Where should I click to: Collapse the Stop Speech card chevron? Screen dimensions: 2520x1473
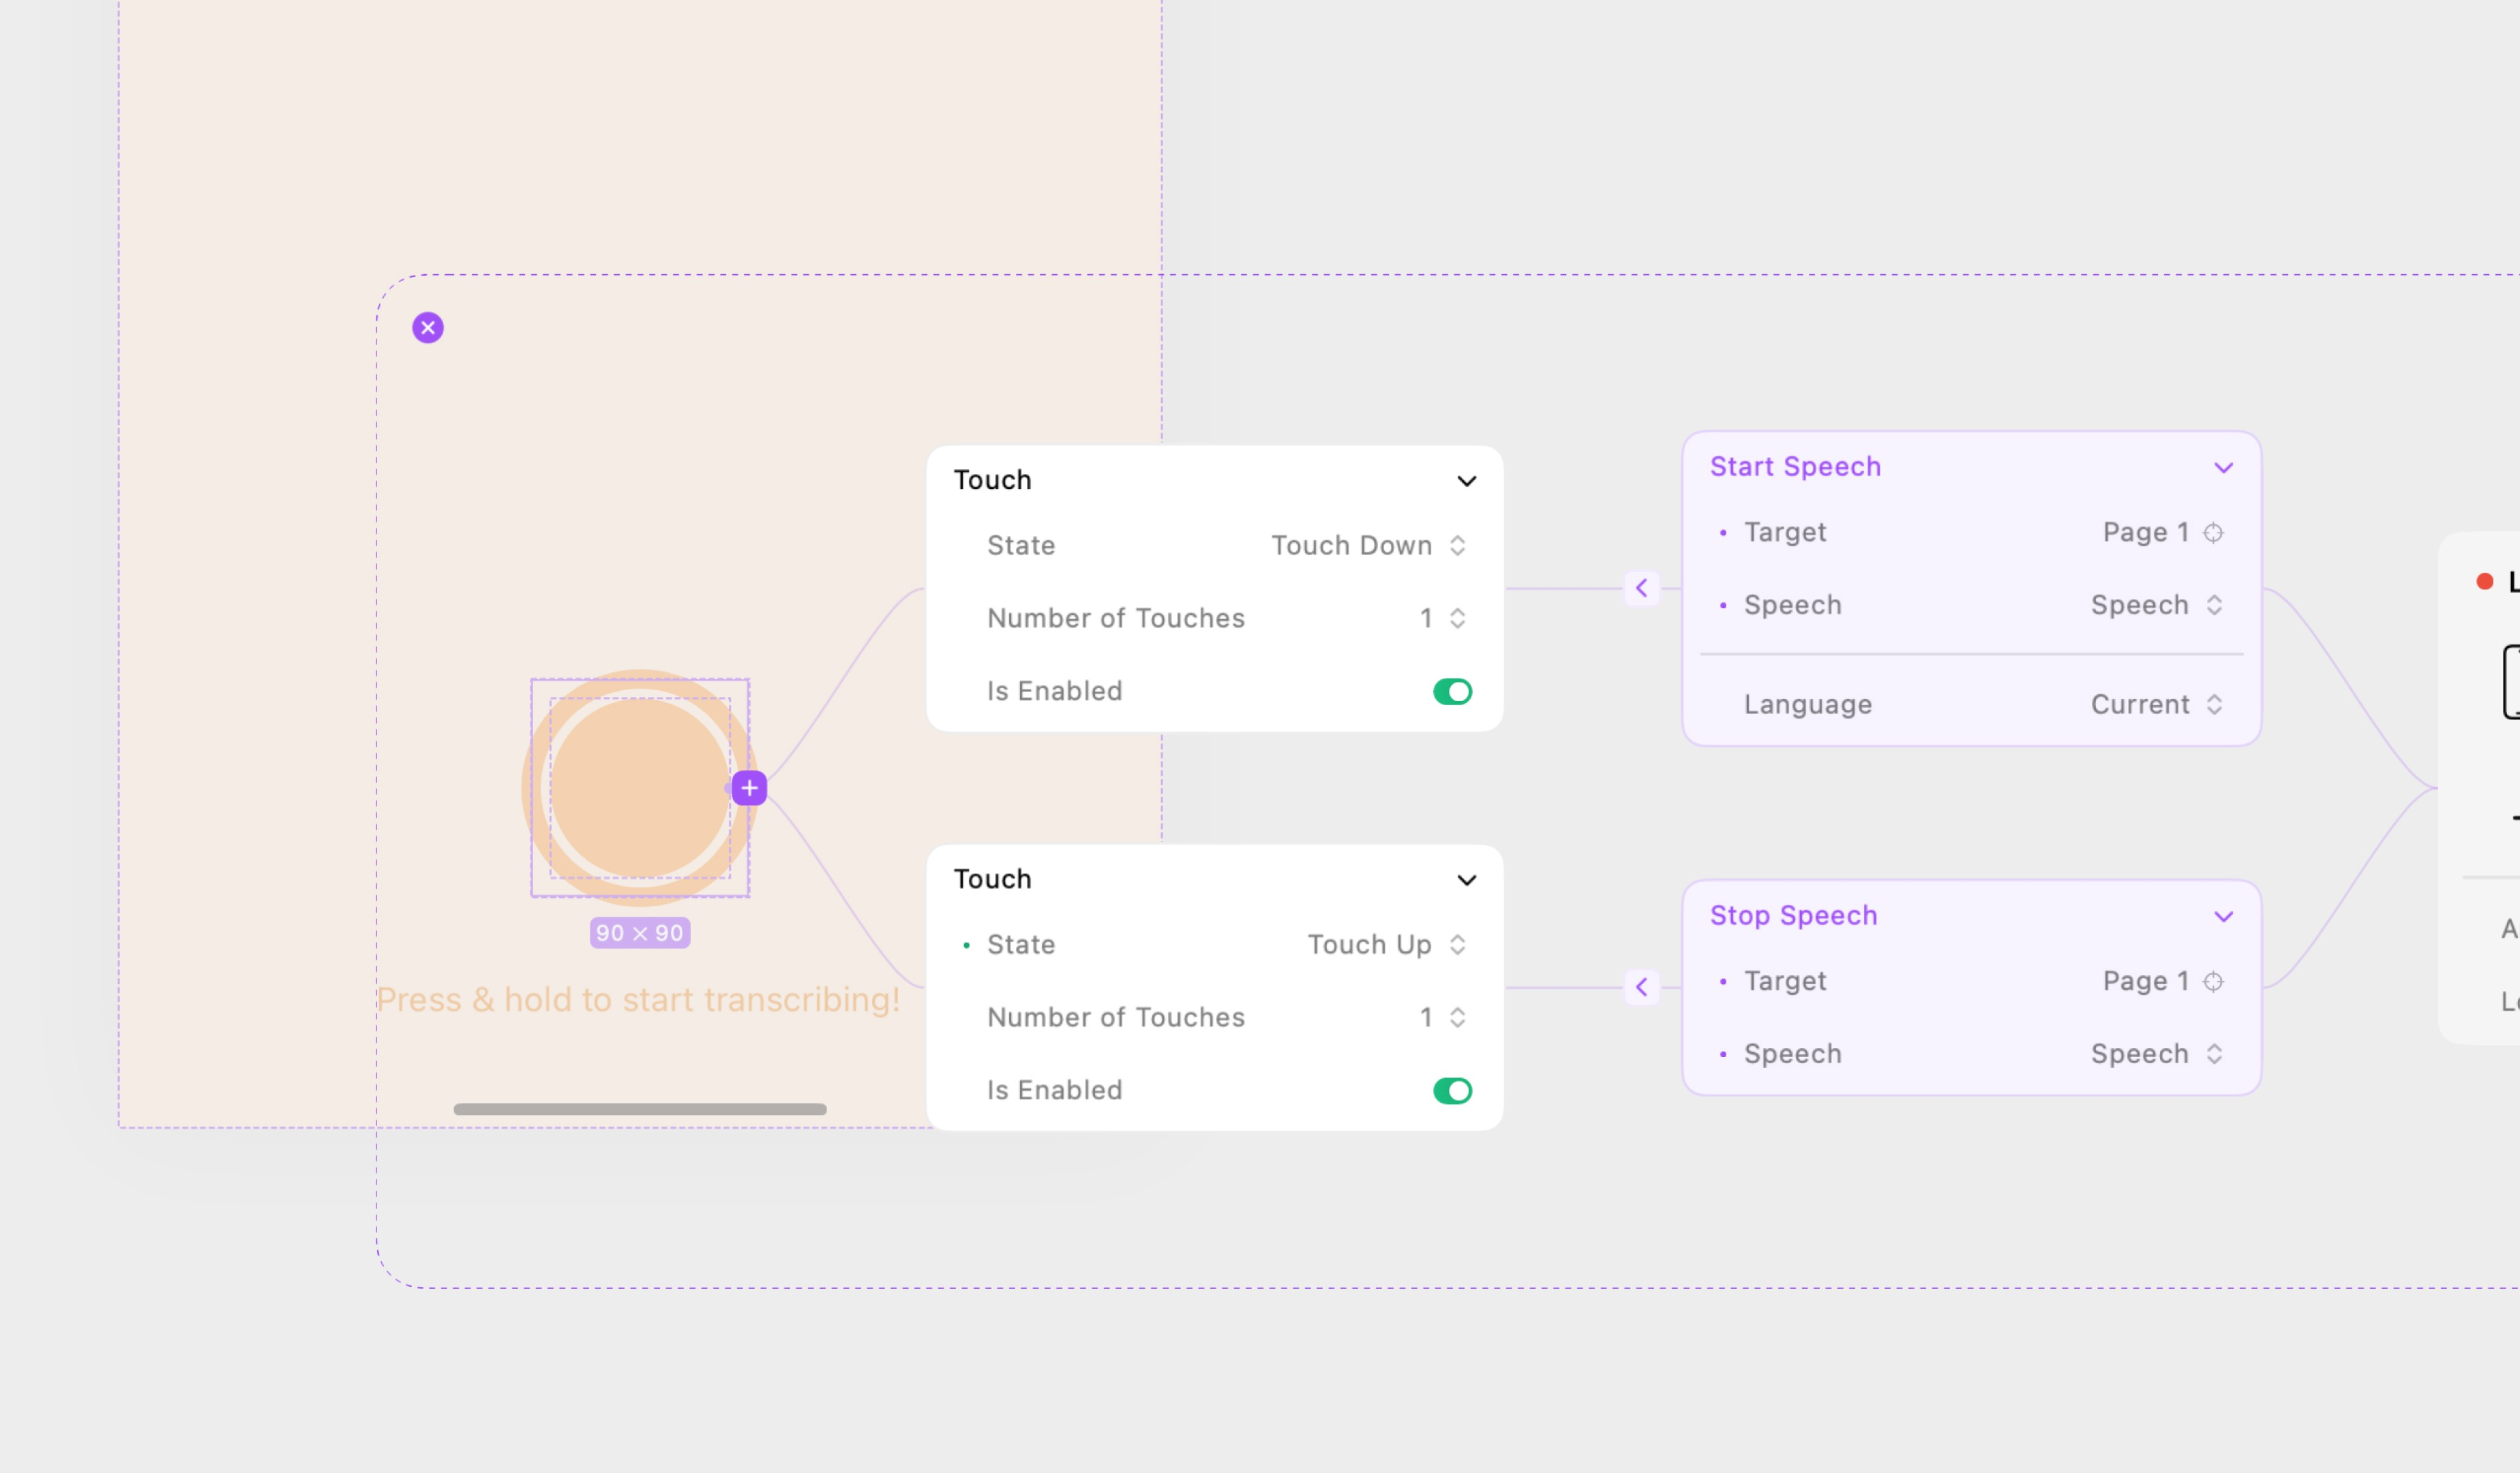coord(2223,917)
